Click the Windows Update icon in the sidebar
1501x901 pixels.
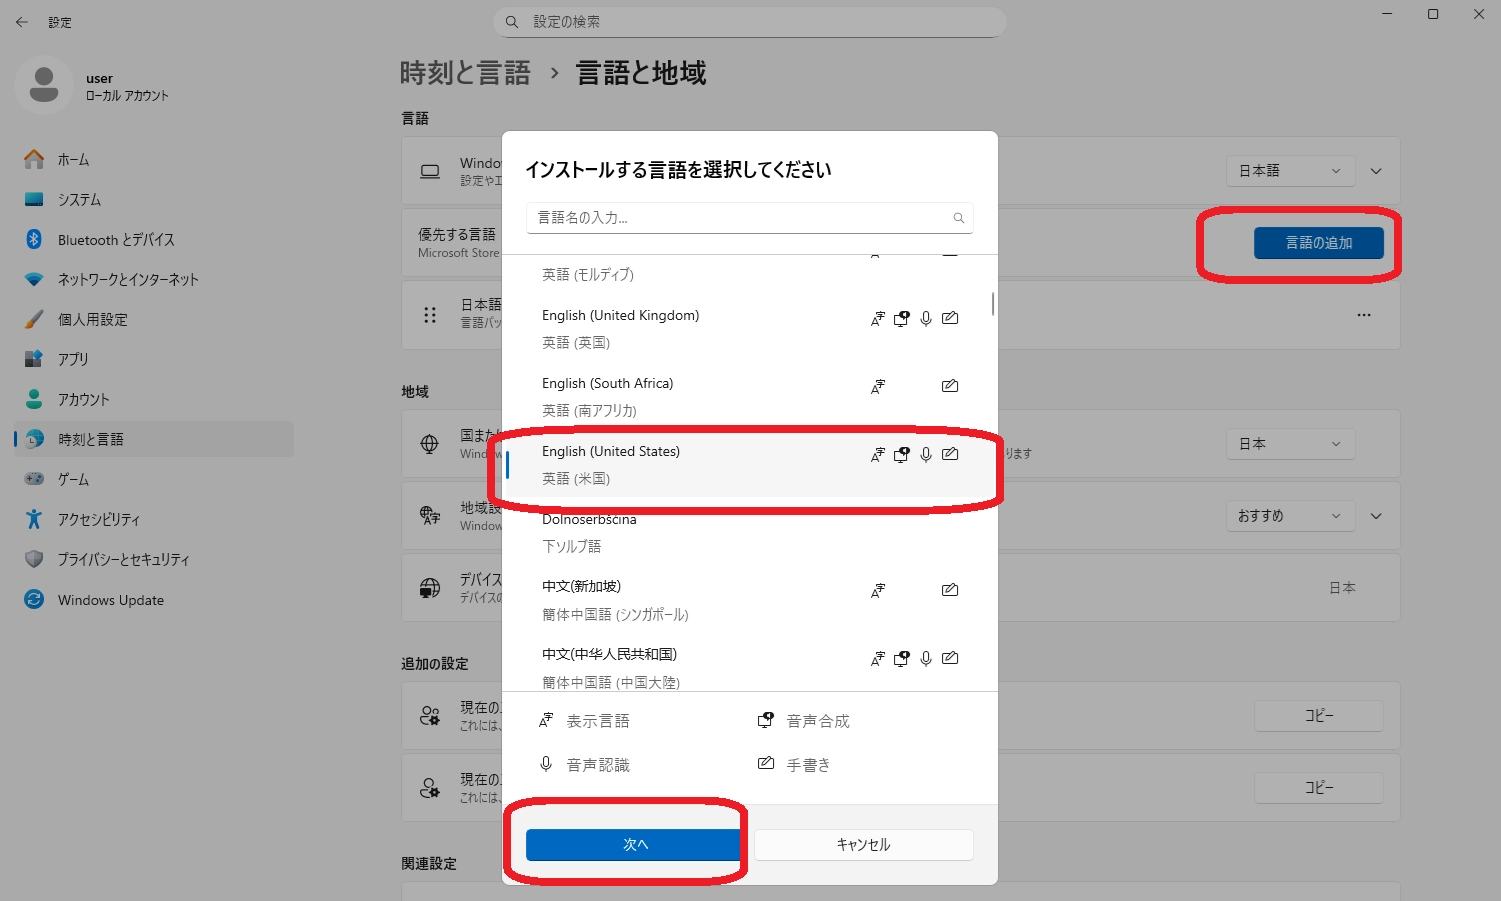point(33,599)
